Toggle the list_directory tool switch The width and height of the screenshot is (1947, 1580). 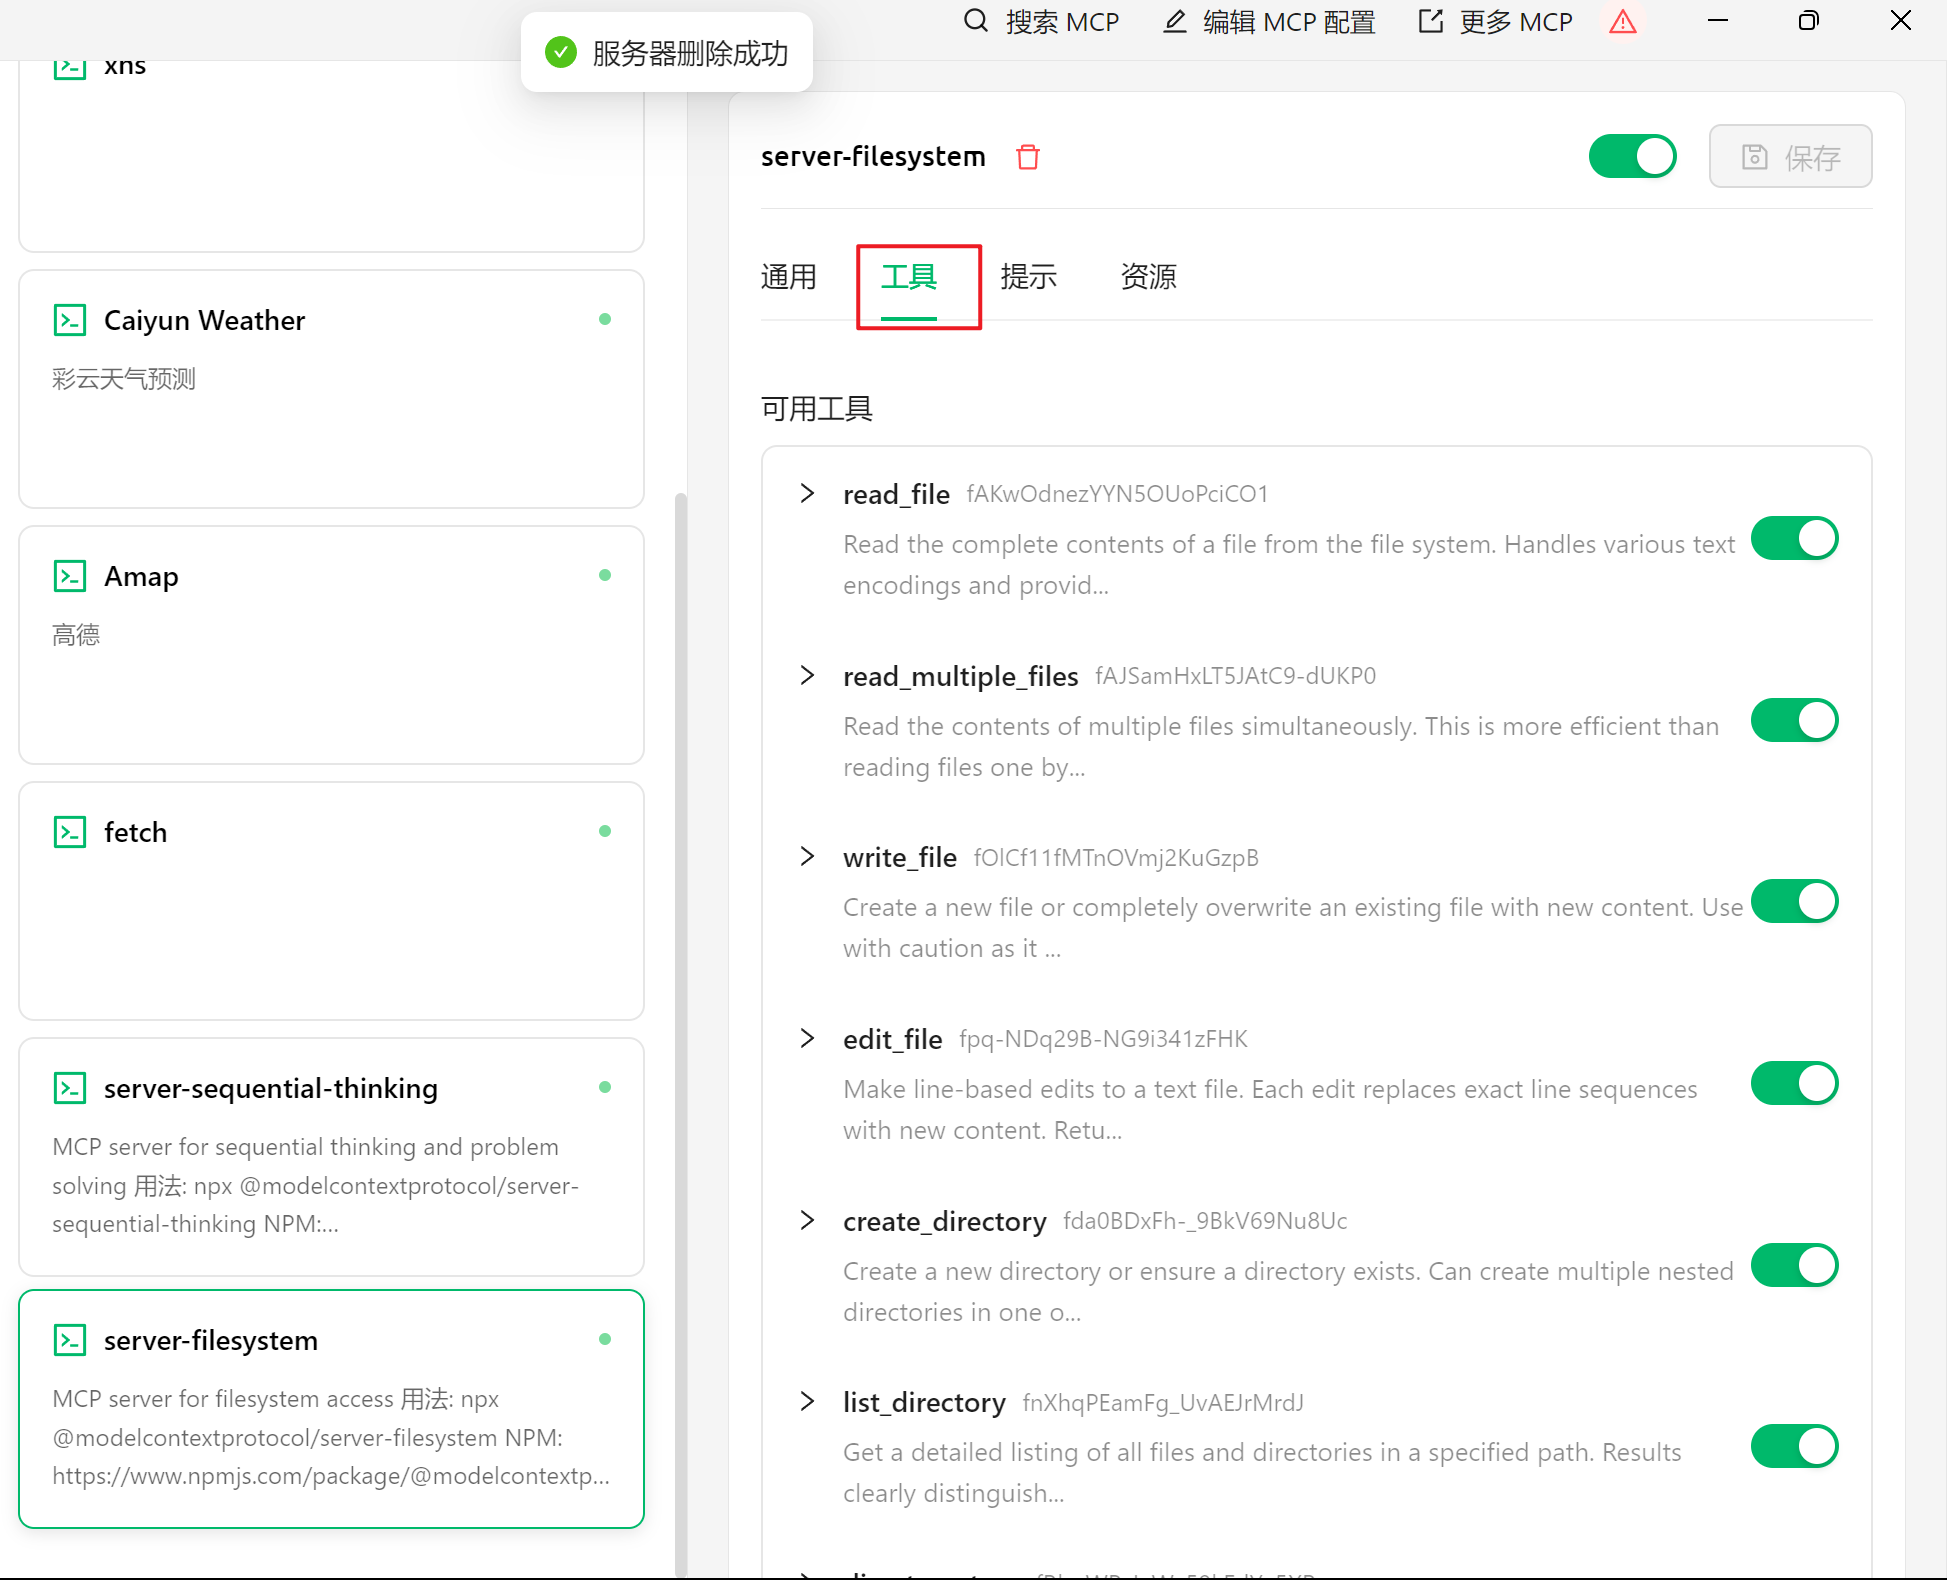(1794, 1447)
